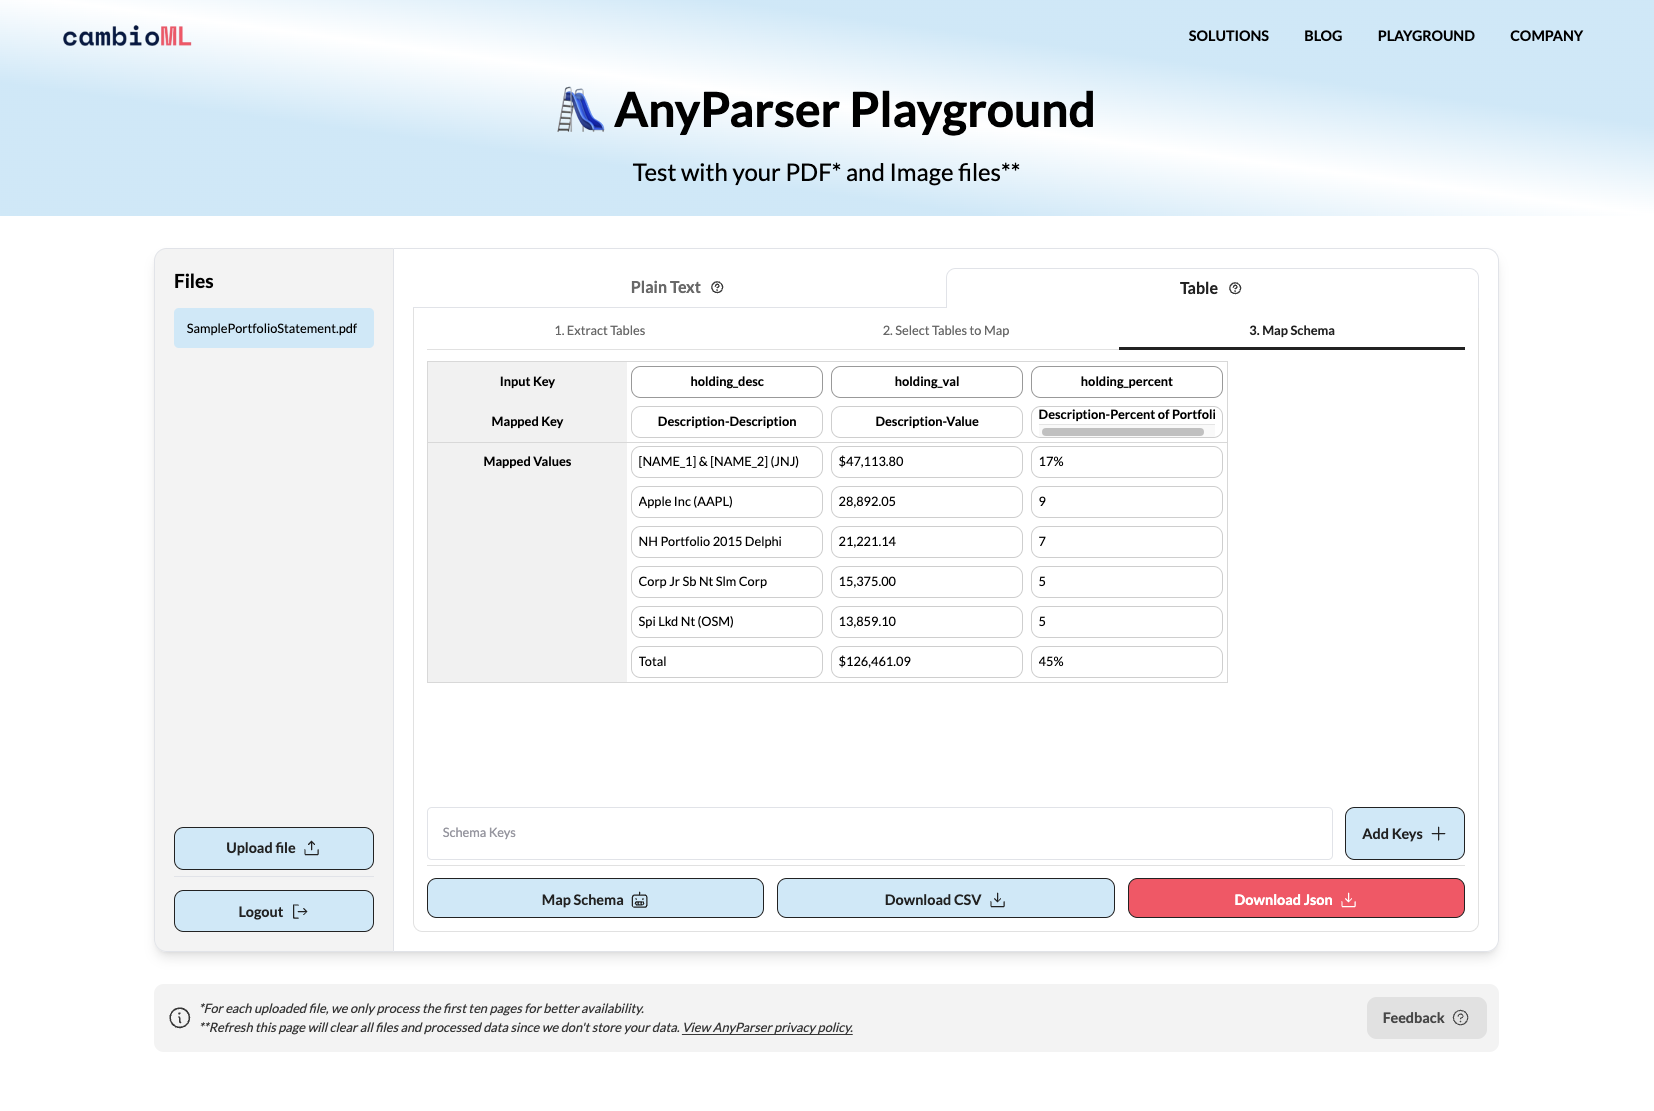
Task: Click the Mapped Key row label
Action: (527, 422)
